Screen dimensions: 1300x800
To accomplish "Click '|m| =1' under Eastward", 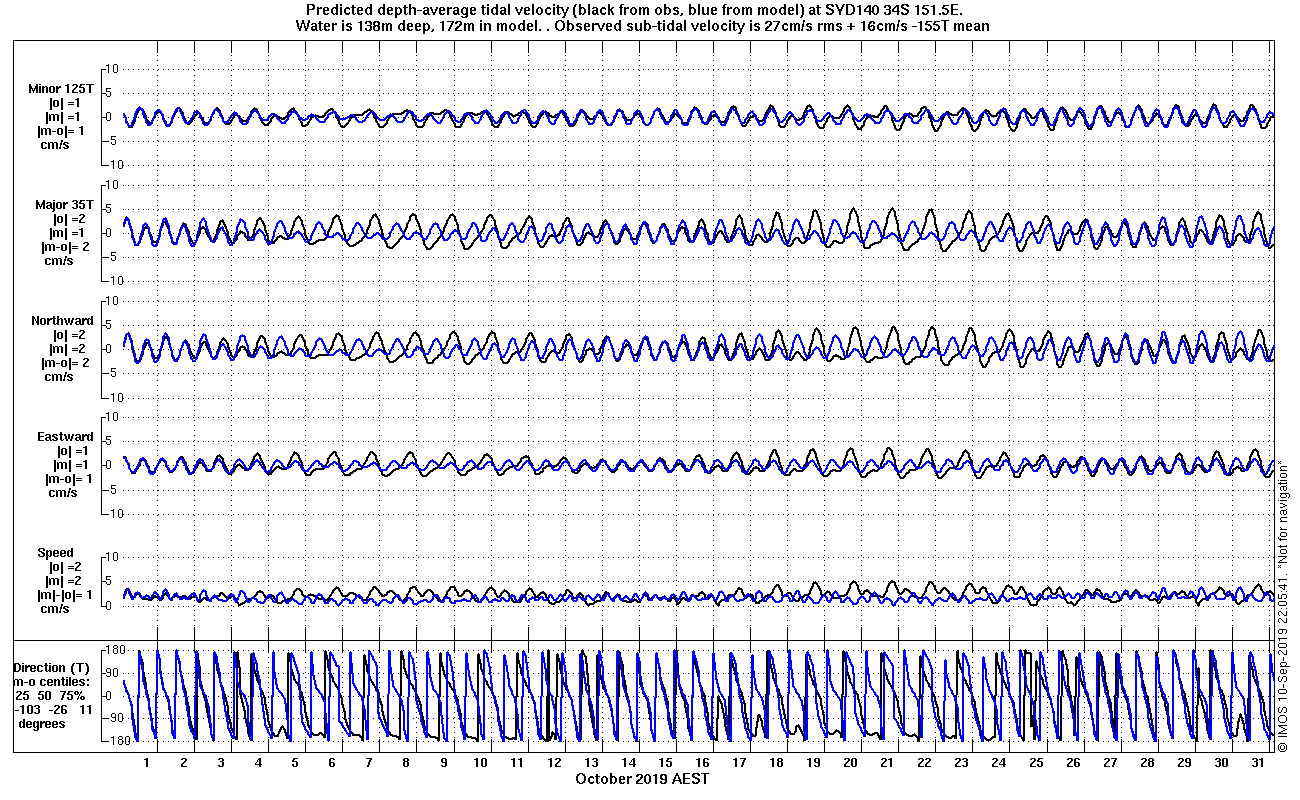I will [x=72, y=465].
